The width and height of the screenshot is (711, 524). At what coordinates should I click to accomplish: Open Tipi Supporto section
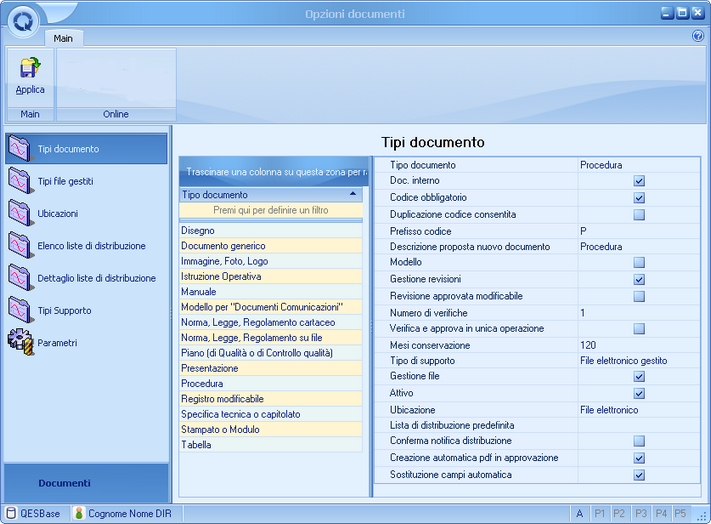click(86, 310)
